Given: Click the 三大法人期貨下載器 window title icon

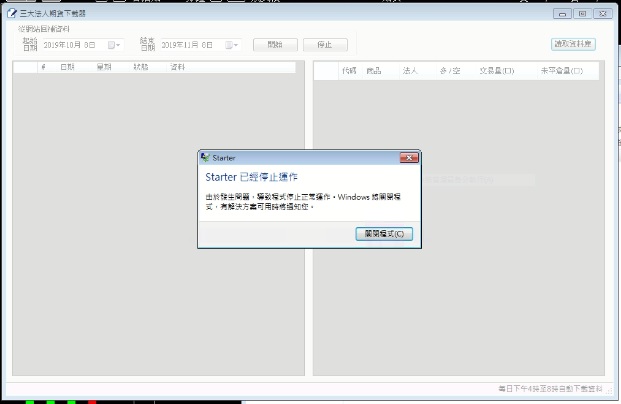Looking at the screenshot, I should tap(12, 13).
